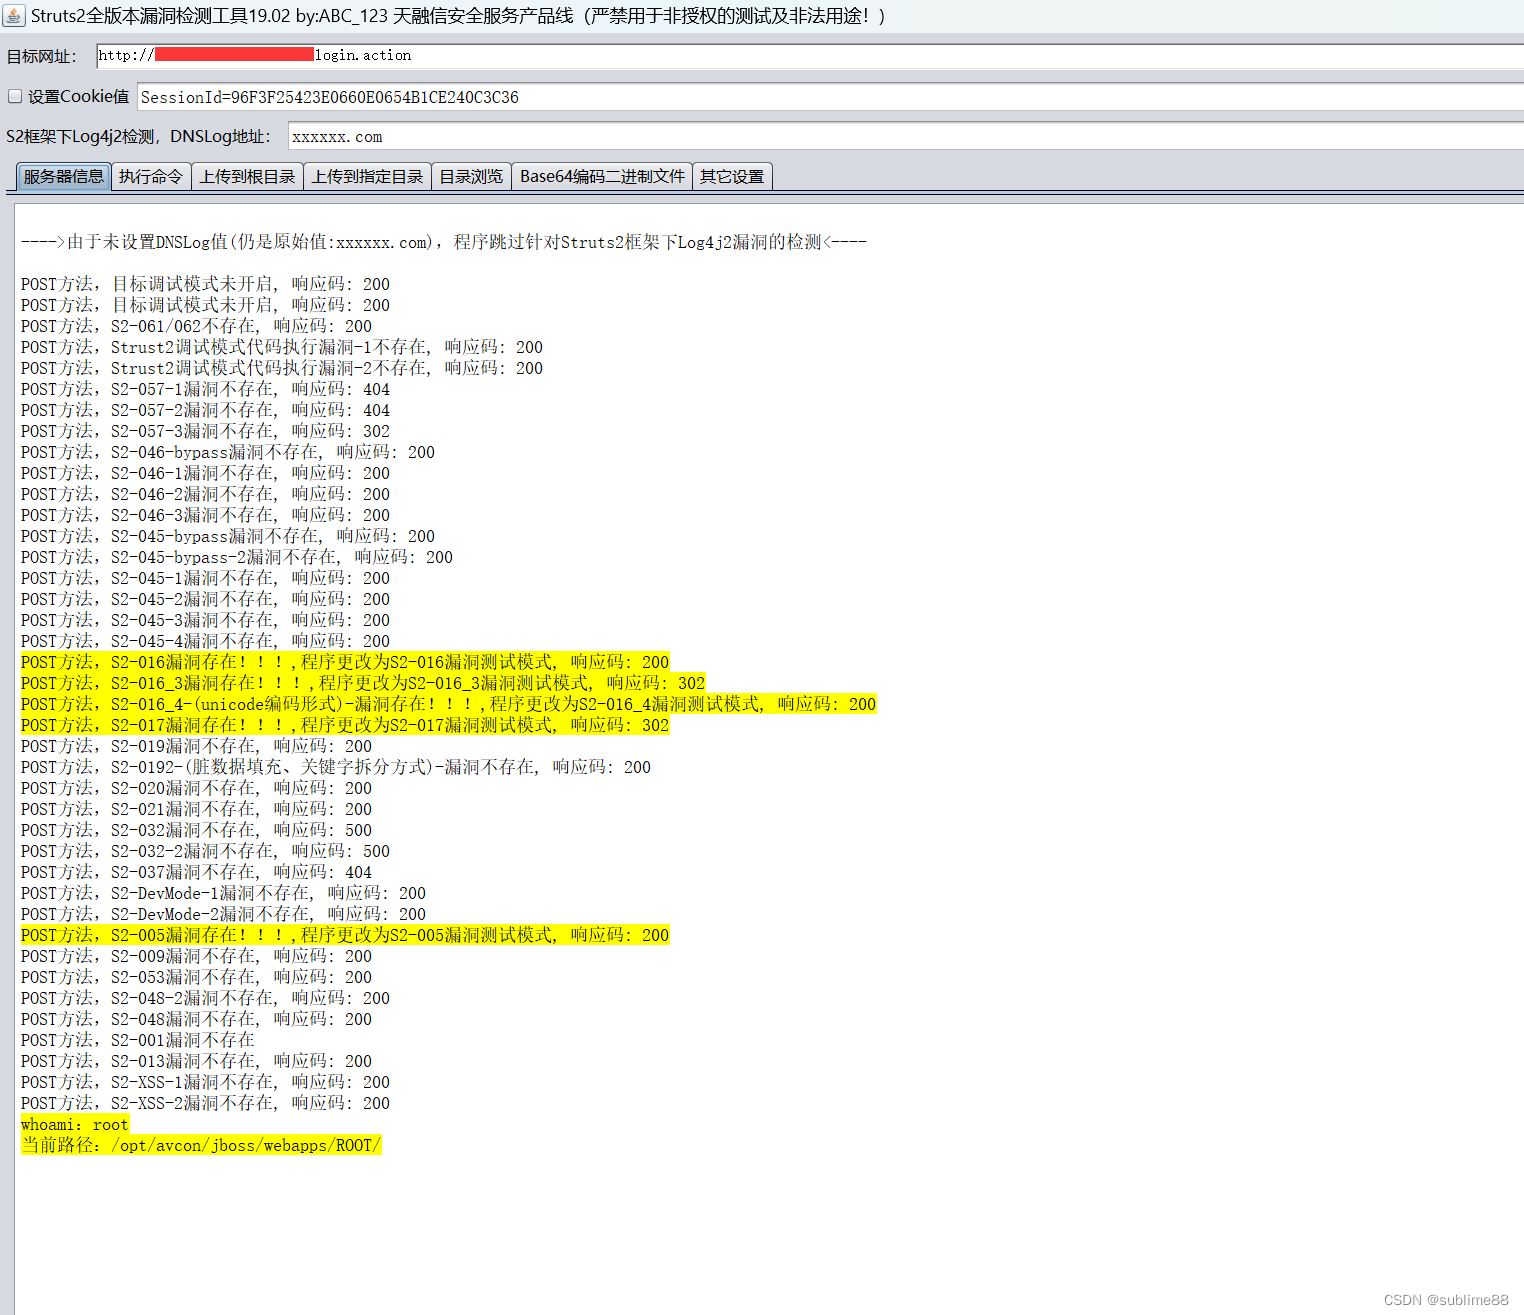
Task: Click the S2-037漏洞不存在 404 line
Action: click(x=196, y=872)
